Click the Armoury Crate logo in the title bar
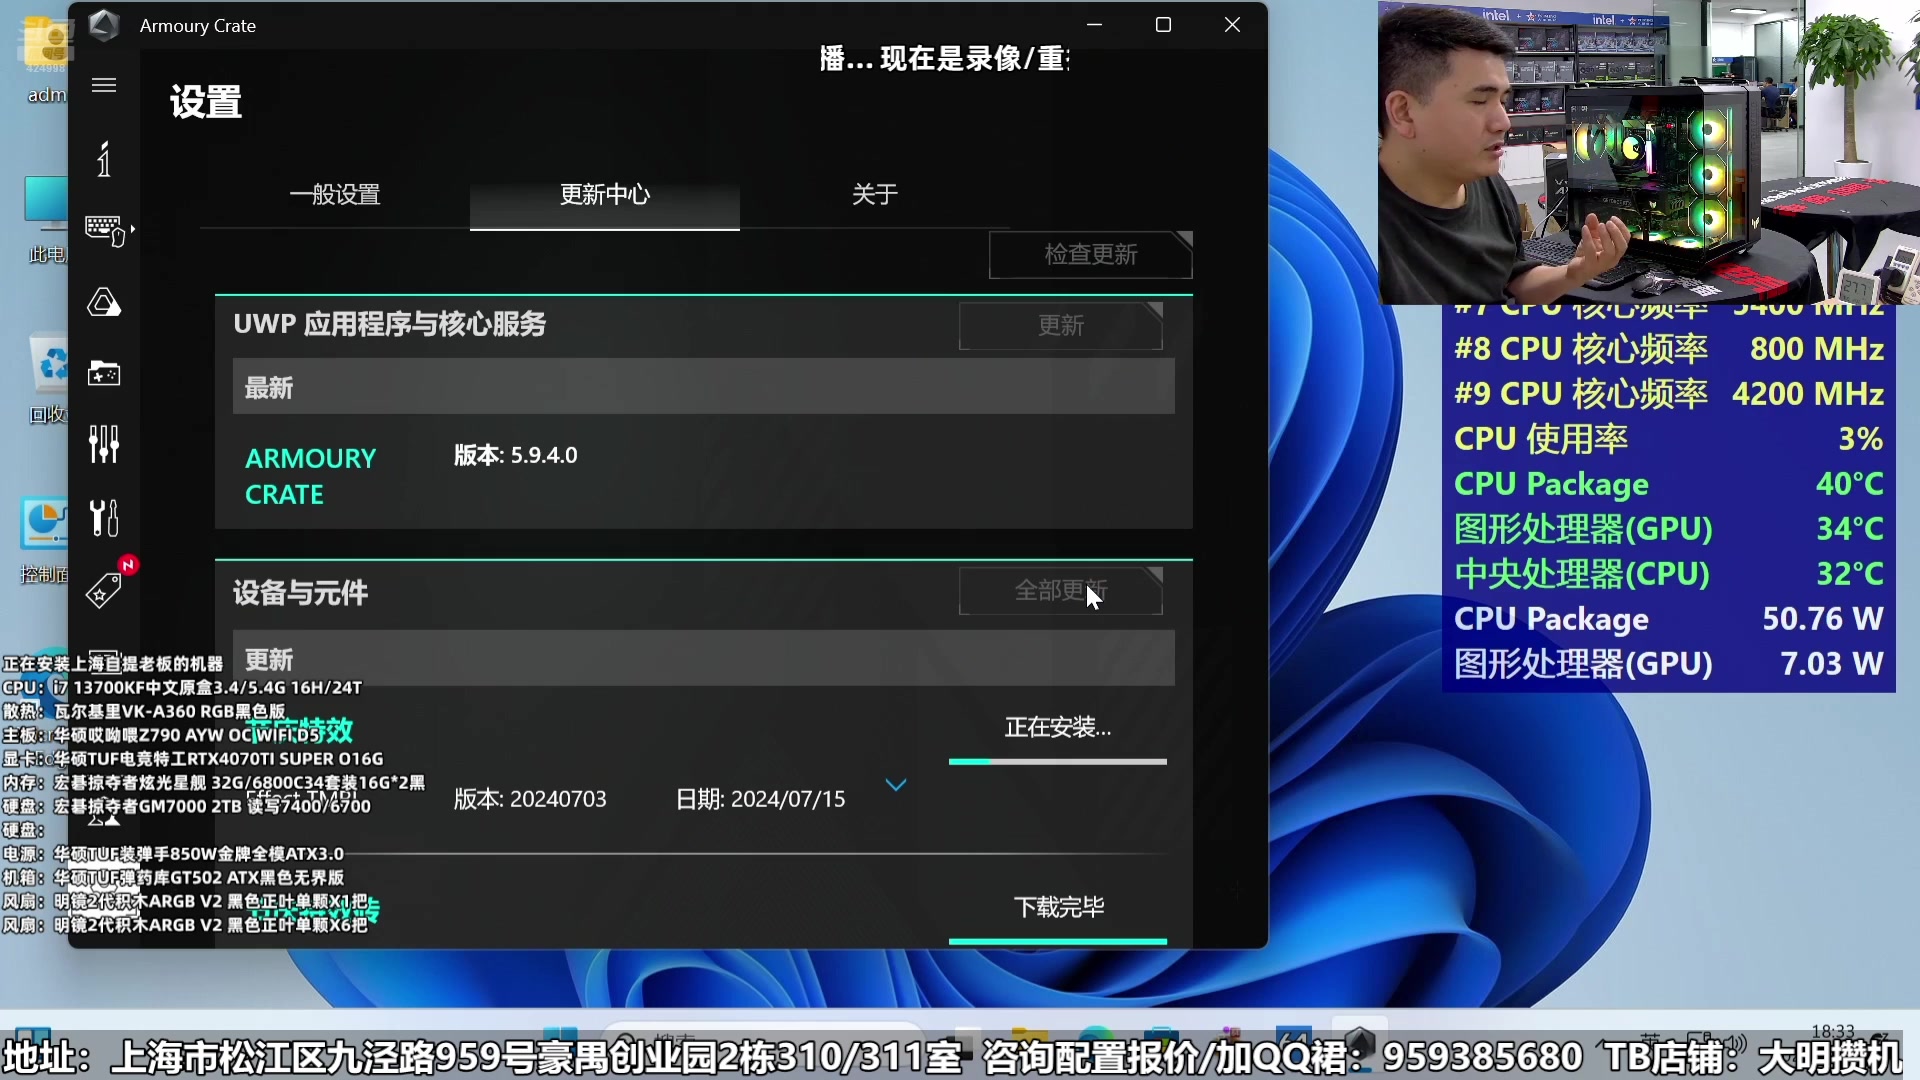This screenshot has height=1080, width=1920. point(104,25)
